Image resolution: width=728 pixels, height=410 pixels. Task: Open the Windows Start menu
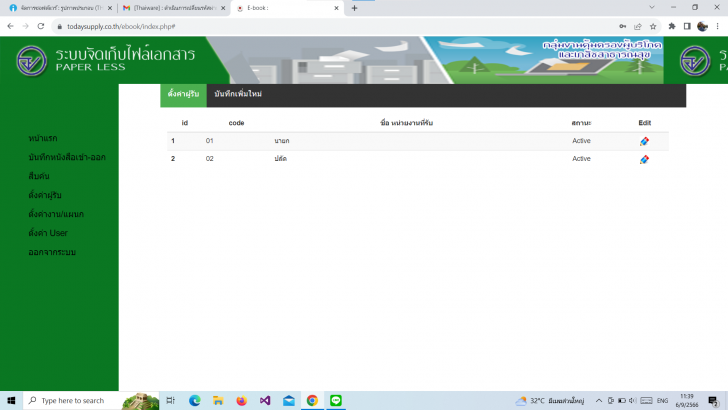tap(11, 400)
